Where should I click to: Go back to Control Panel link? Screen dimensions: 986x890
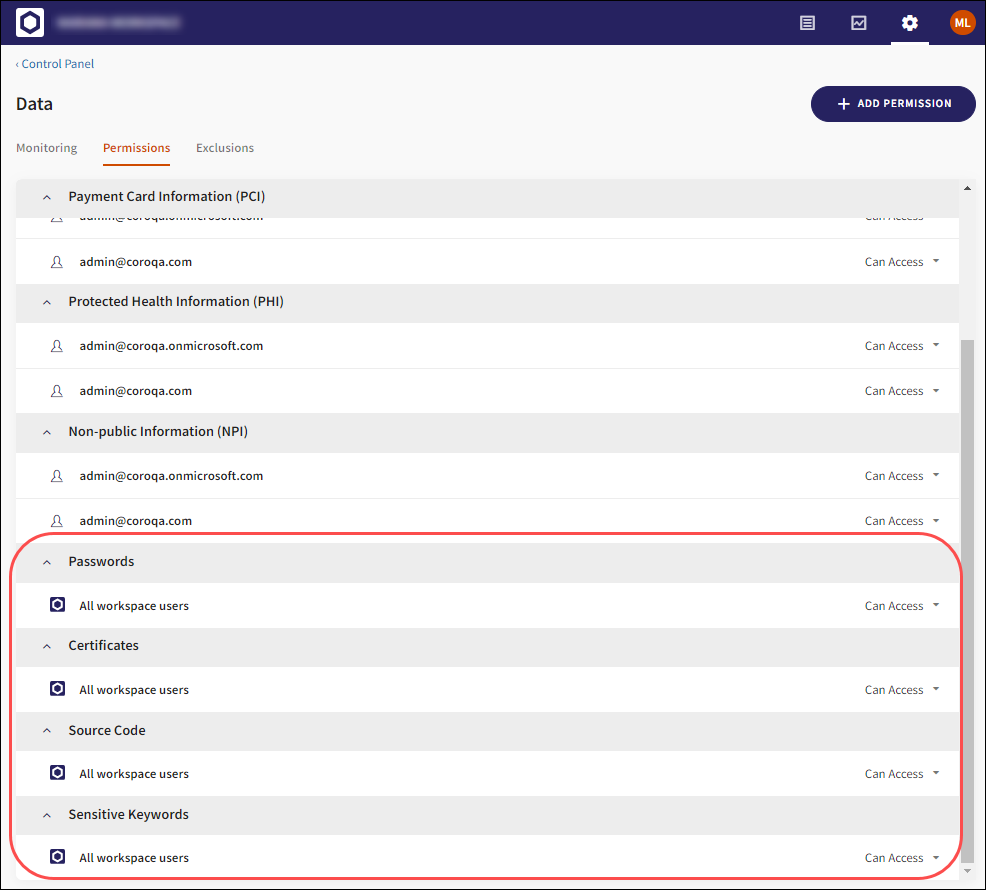(56, 64)
